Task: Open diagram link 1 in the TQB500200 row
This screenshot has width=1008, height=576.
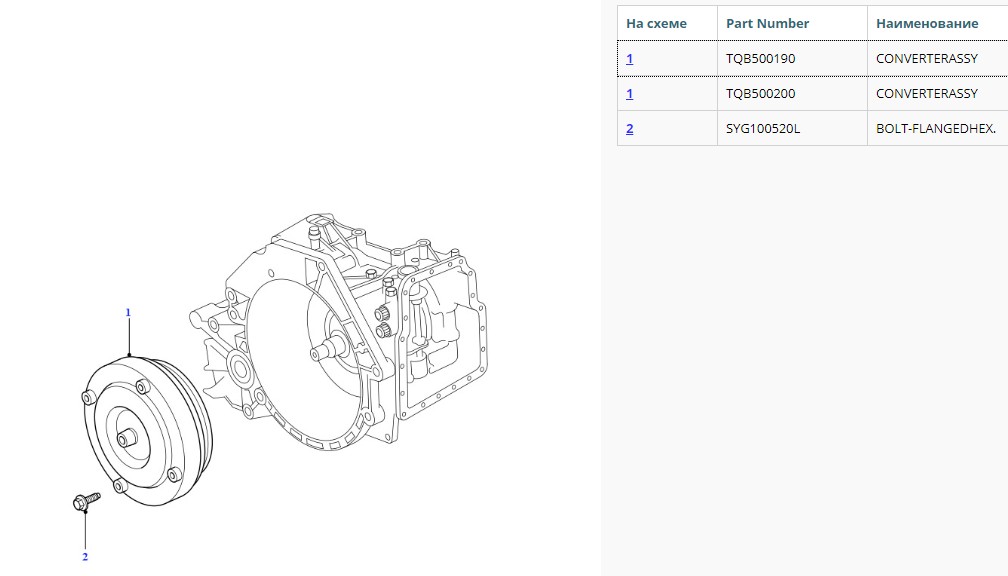Action: pos(629,93)
